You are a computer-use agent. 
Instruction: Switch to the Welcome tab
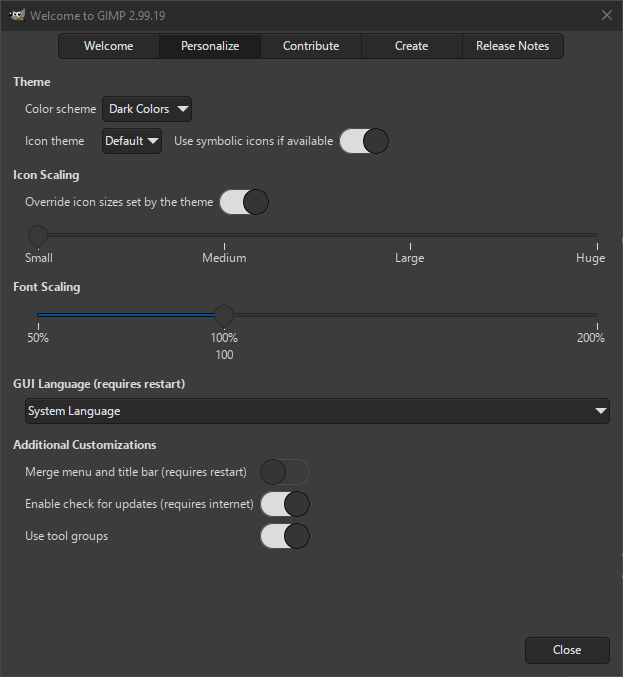pos(108,46)
